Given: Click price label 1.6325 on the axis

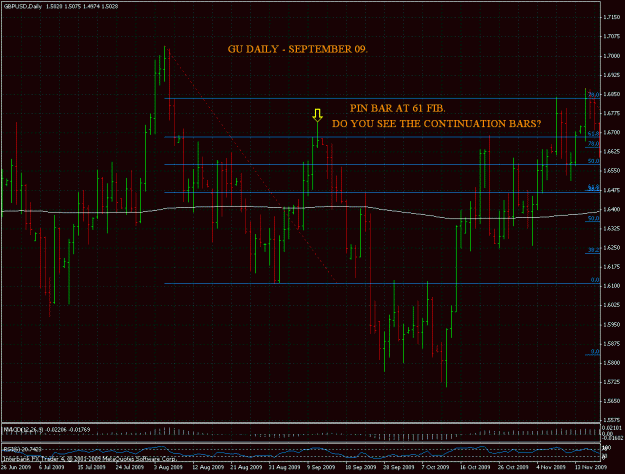Looking at the screenshot, I should coord(611,228).
